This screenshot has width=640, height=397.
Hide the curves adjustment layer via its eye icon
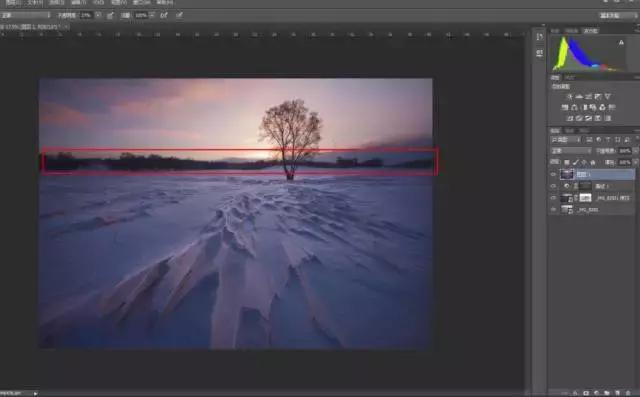tap(553, 186)
